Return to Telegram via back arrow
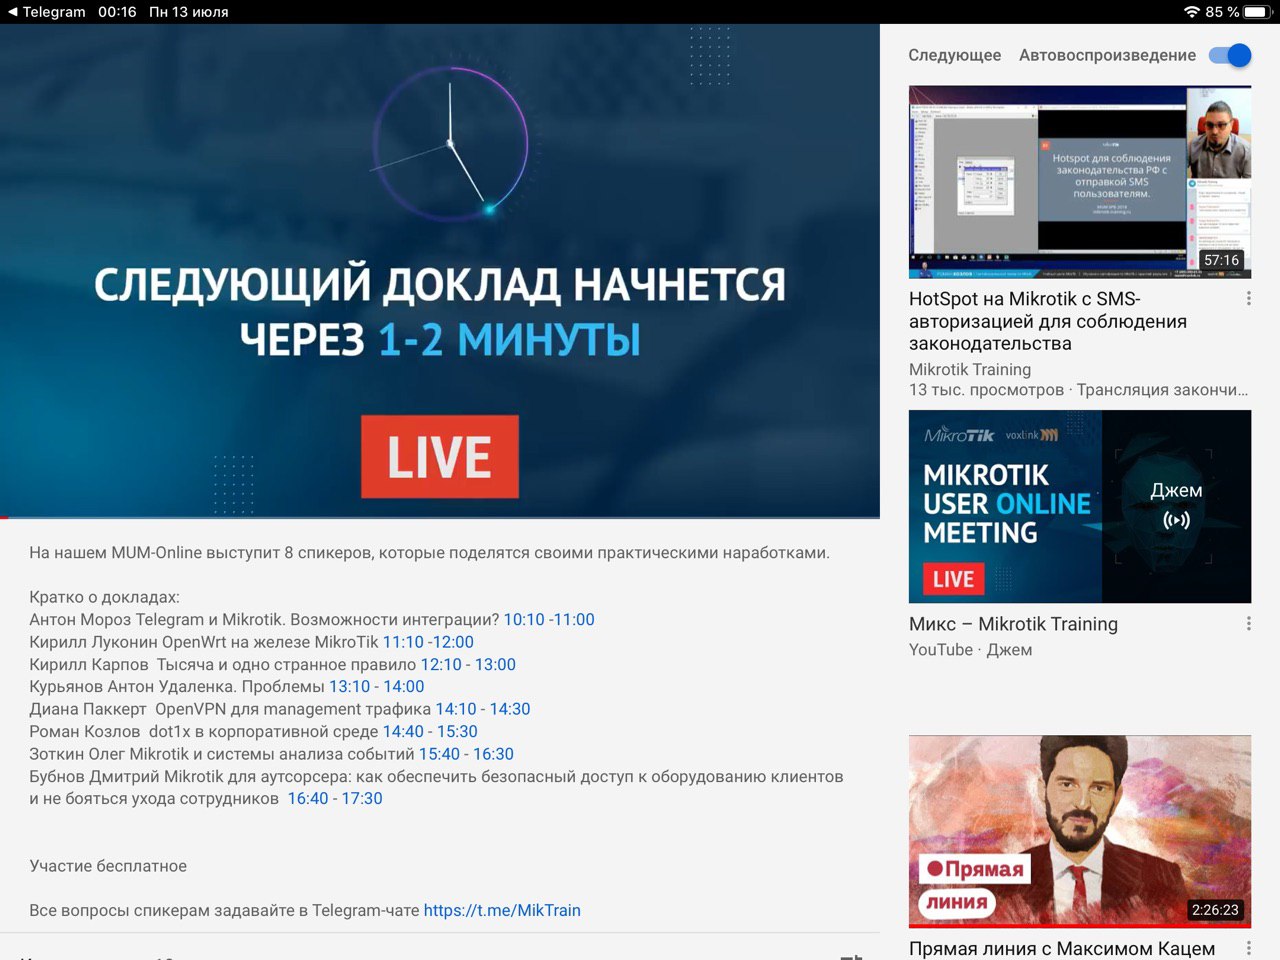1280x960 pixels. (46, 12)
